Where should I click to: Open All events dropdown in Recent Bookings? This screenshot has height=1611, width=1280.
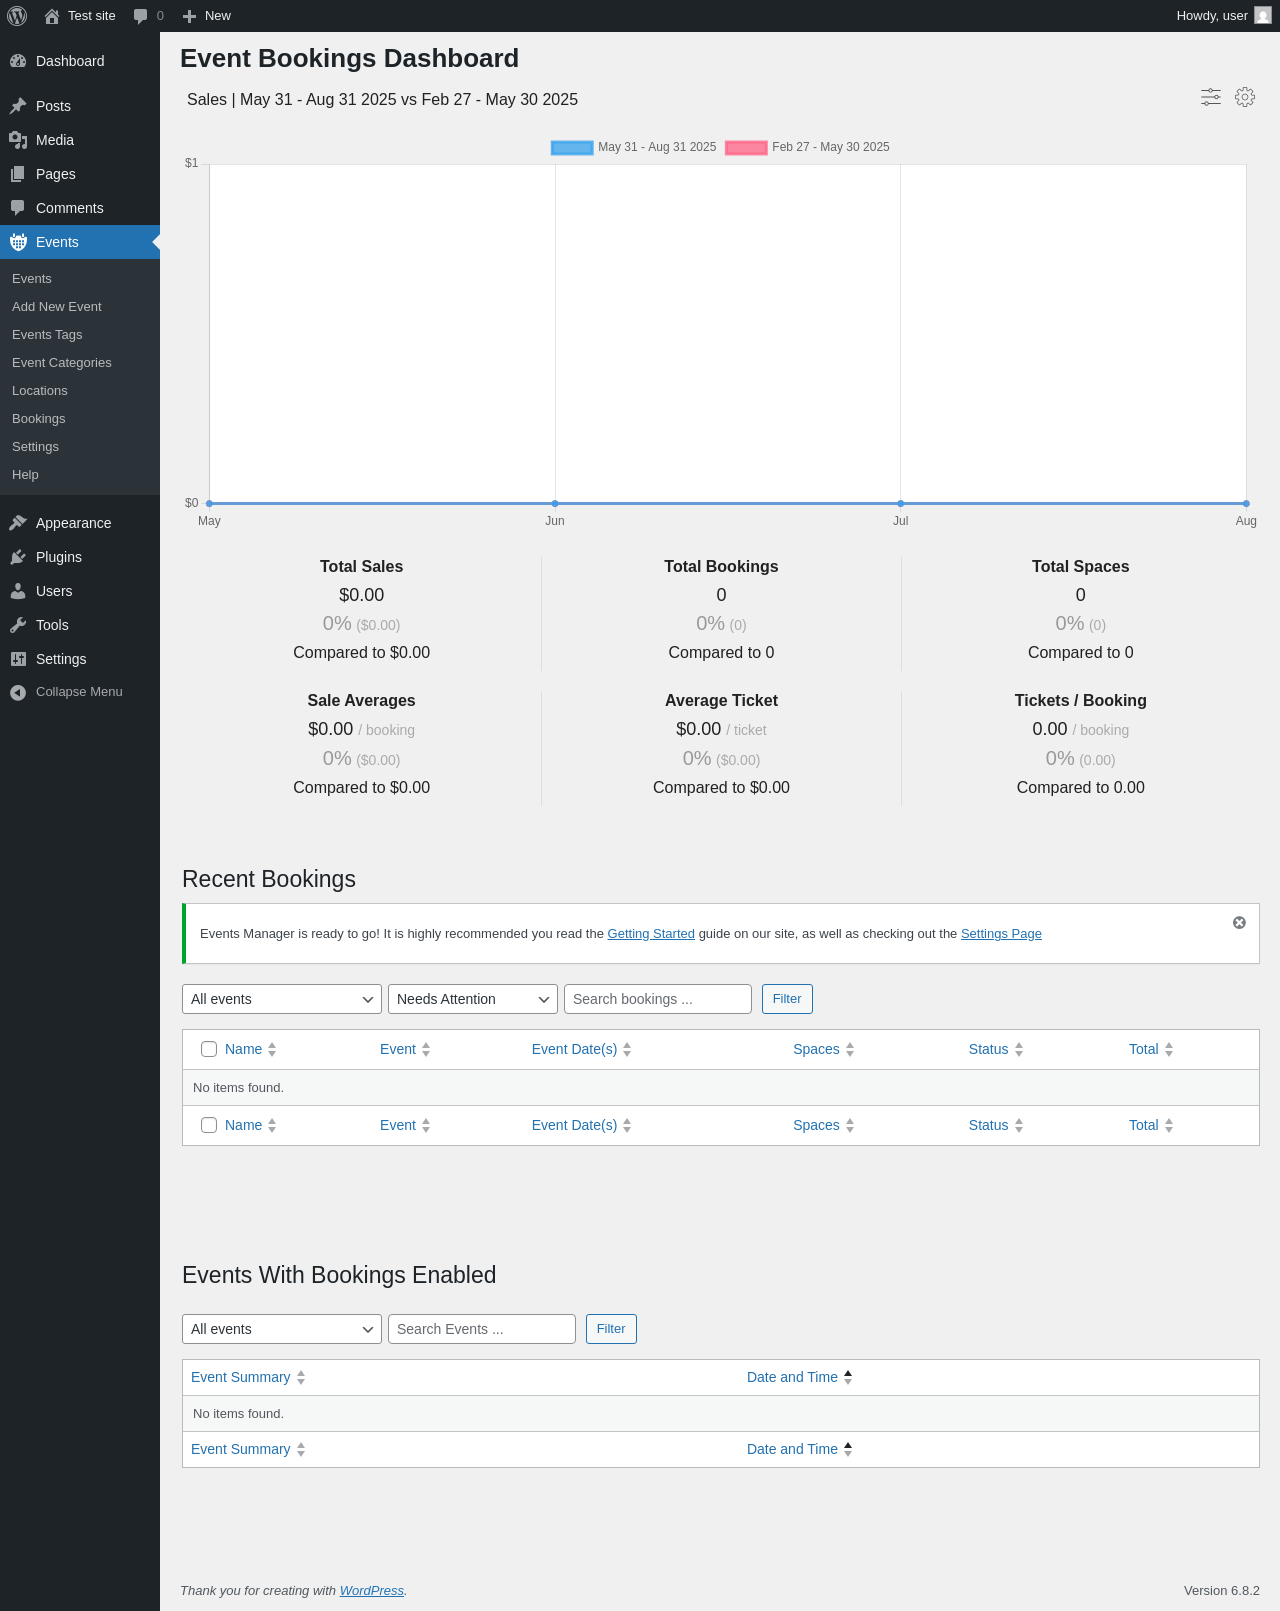click(x=281, y=999)
